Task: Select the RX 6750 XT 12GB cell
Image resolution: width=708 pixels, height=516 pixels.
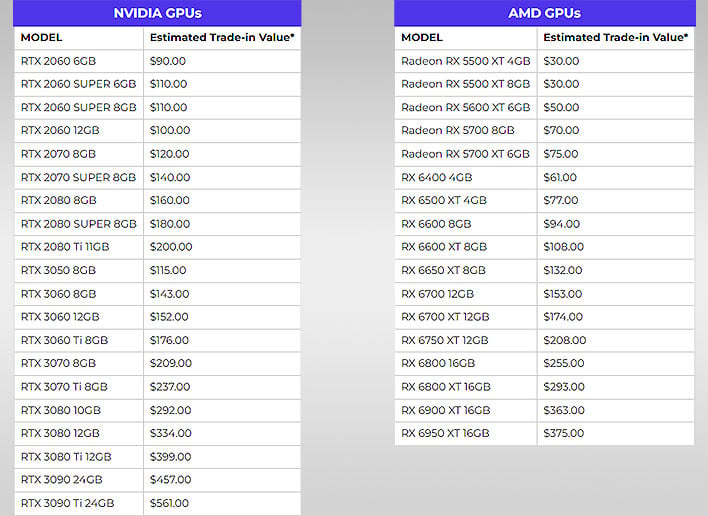Action: click(466, 340)
